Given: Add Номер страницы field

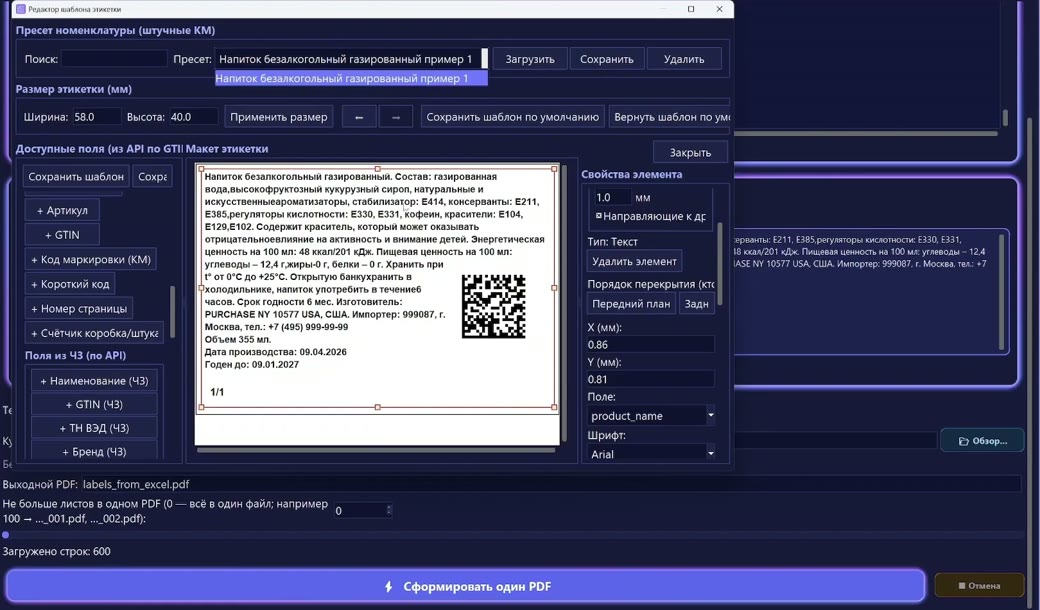Looking at the screenshot, I should click(x=79, y=308).
